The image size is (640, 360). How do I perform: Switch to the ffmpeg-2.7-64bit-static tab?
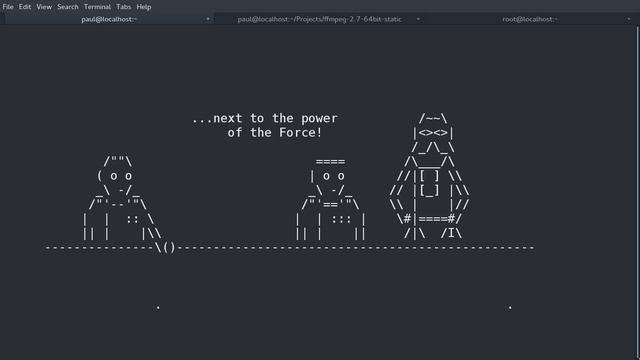click(x=320, y=19)
